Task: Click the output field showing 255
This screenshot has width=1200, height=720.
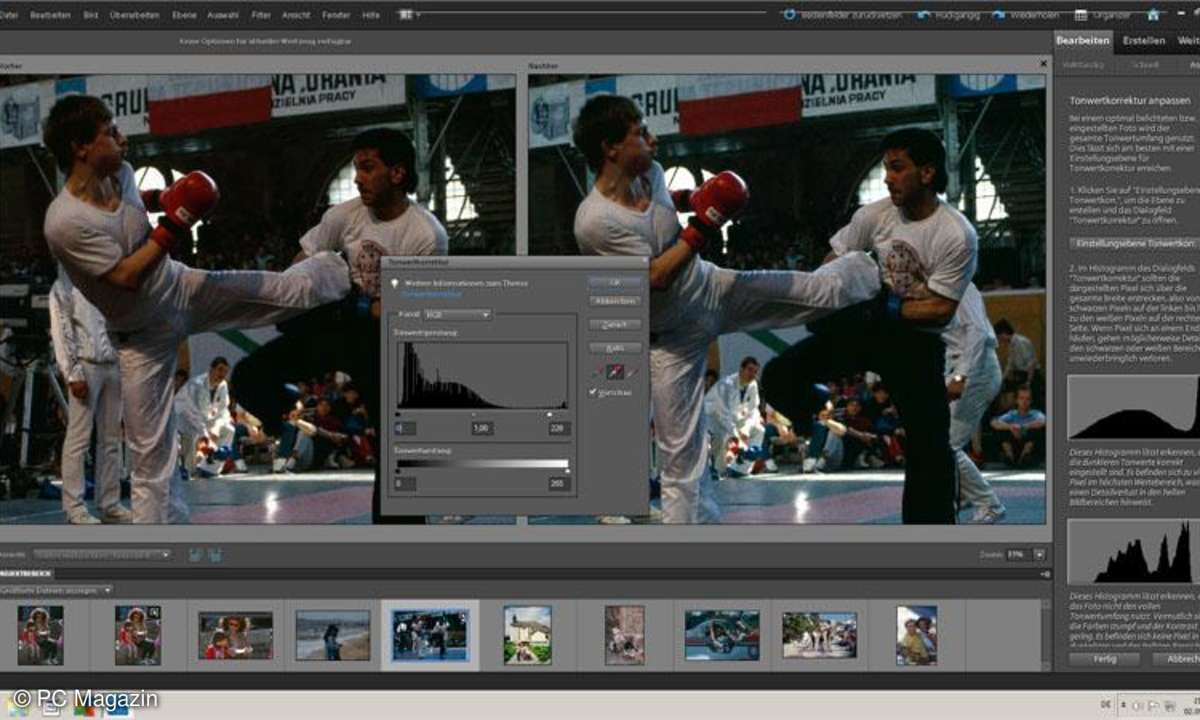Action: [558, 484]
